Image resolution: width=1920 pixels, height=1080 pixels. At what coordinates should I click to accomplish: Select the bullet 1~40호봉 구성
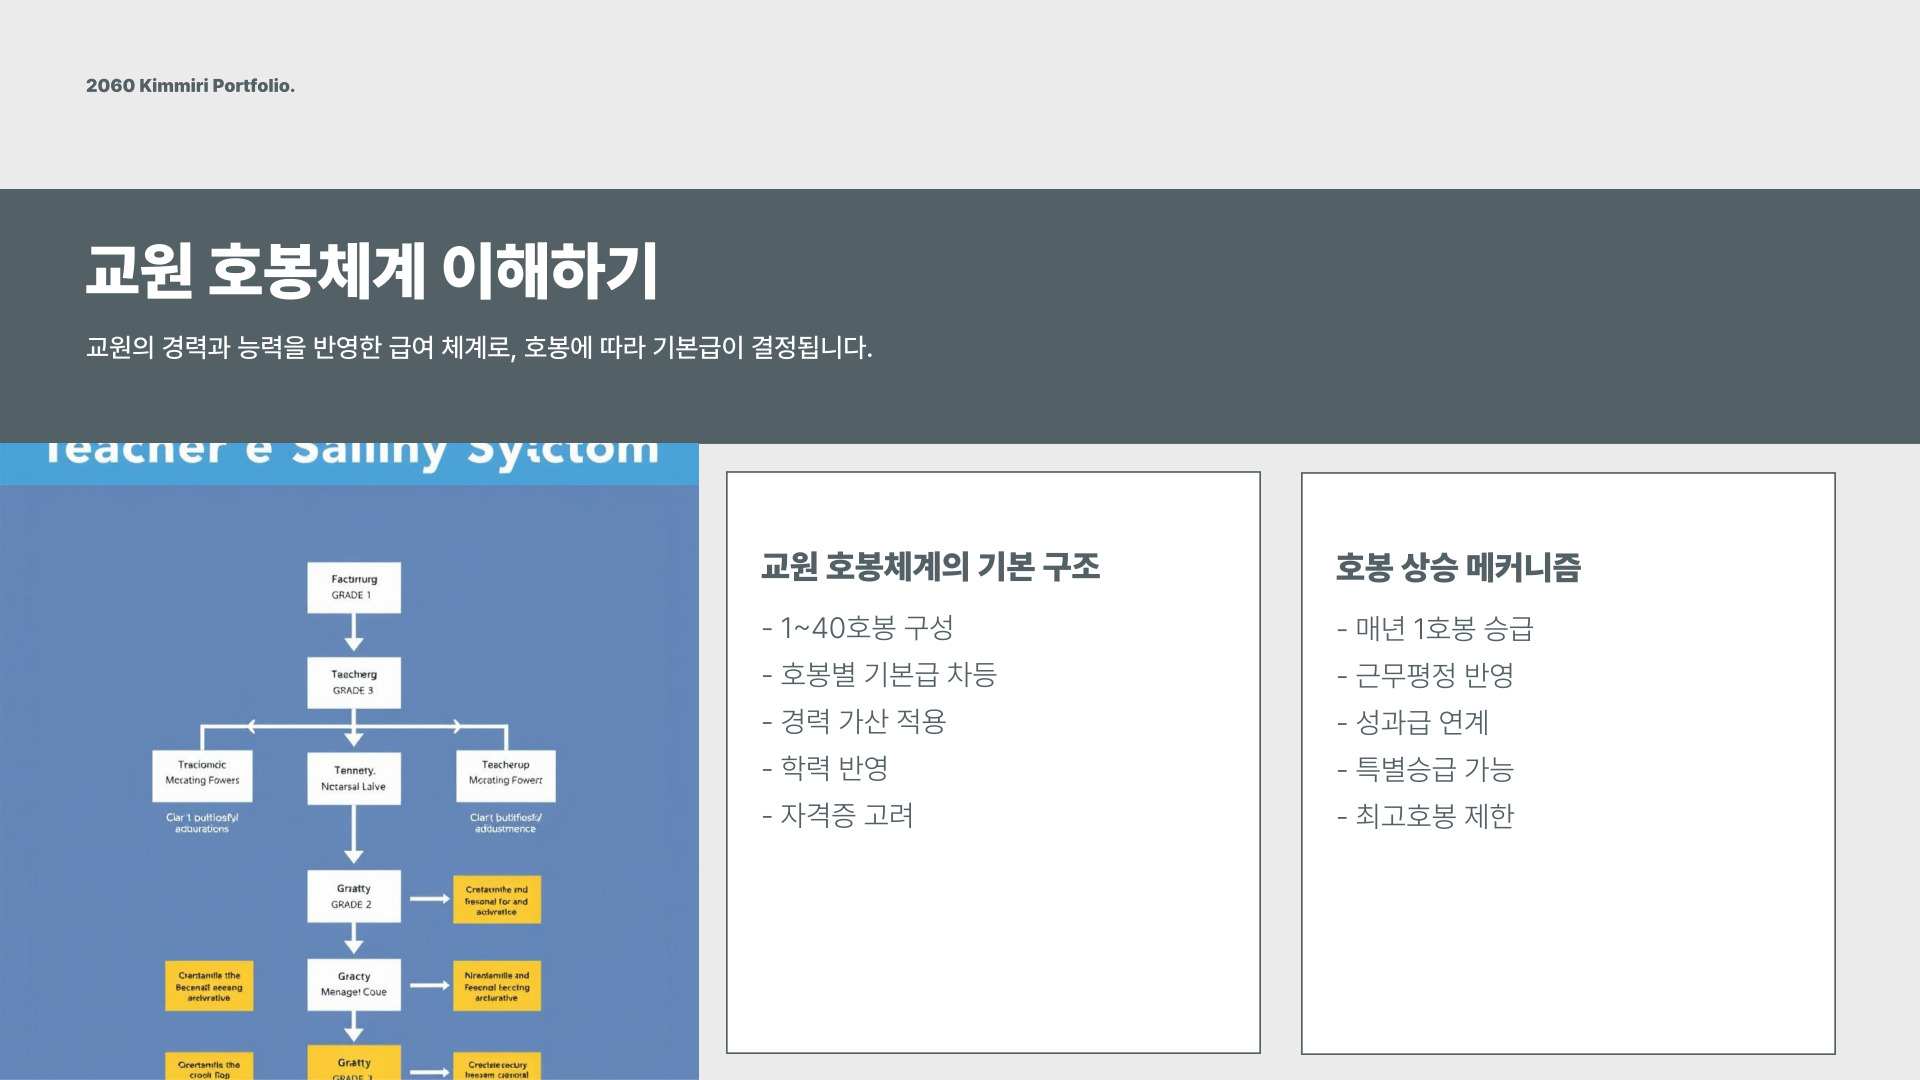tap(857, 628)
